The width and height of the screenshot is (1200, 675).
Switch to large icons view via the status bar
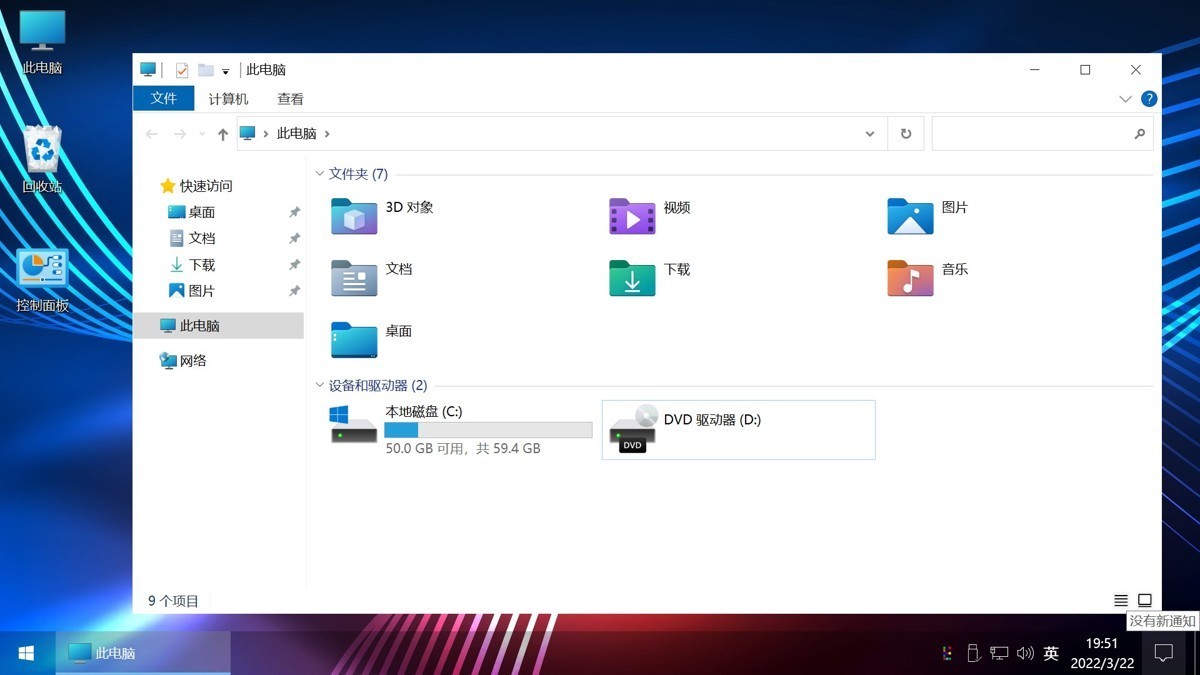pyautogui.click(x=1142, y=600)
